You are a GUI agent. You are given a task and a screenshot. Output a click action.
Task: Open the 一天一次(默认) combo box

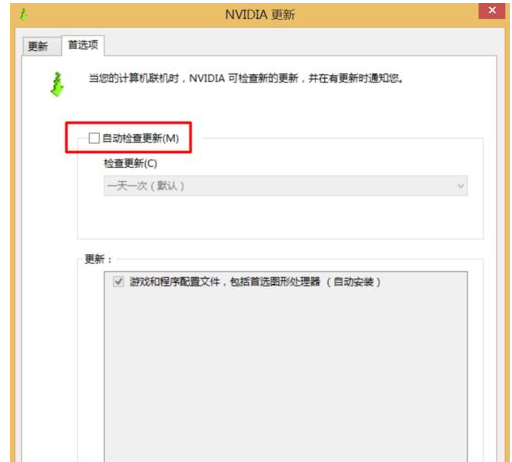pyautogui.click(x=286, y=186)
